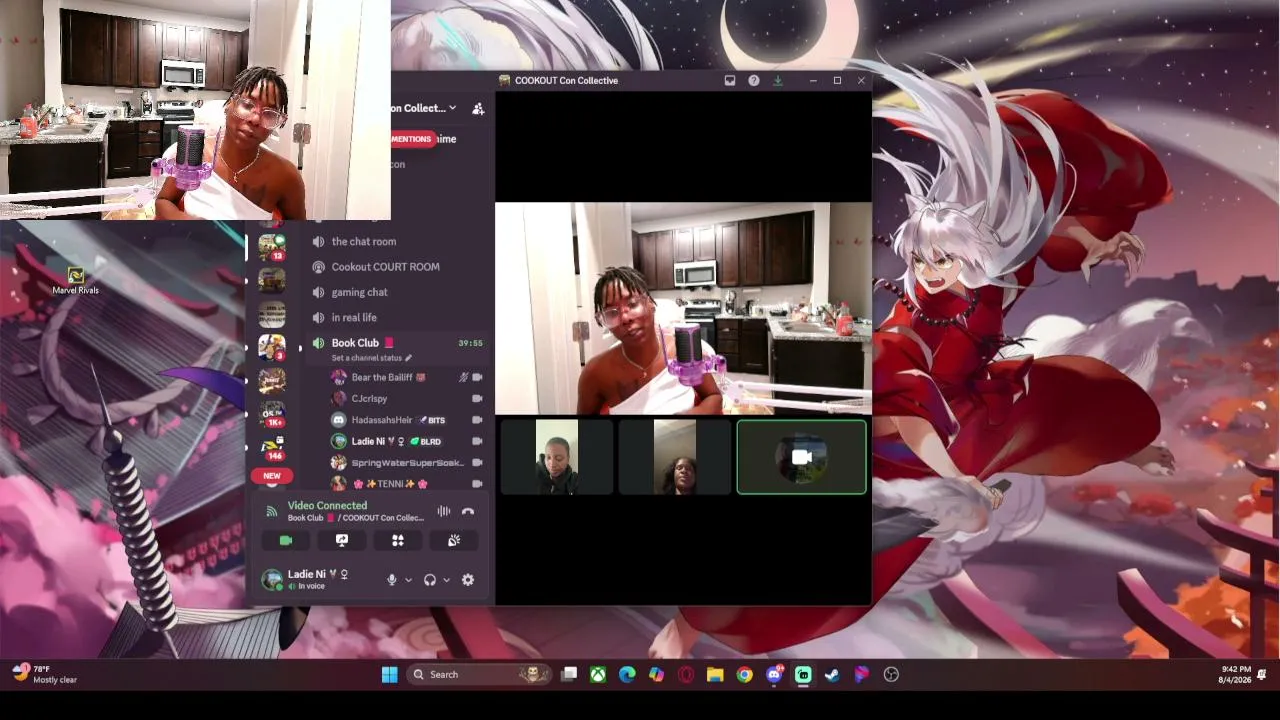Select user CJcrispy in voice list
The height and width of the screenshot is (720, 1280).
[x=369, y=398]
